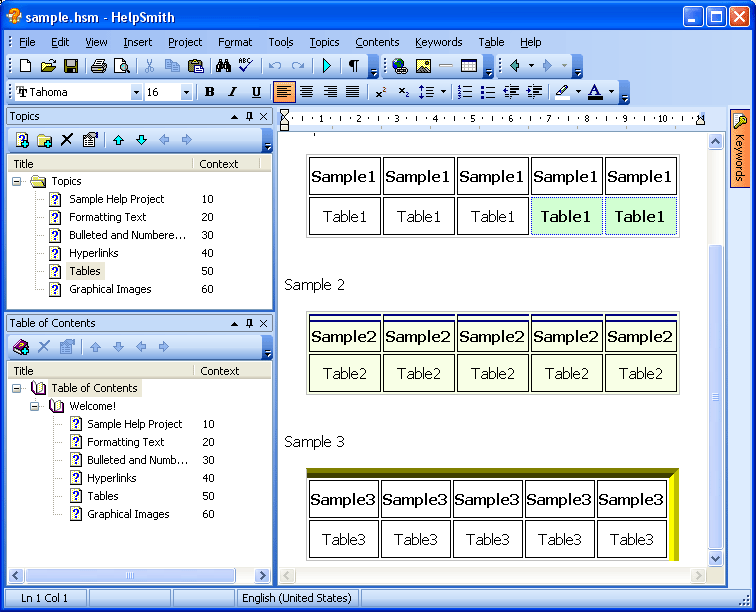Insert a table with the table icon
Image resolution: width=756 pixels, height=612 pixels.
(469, 66)
